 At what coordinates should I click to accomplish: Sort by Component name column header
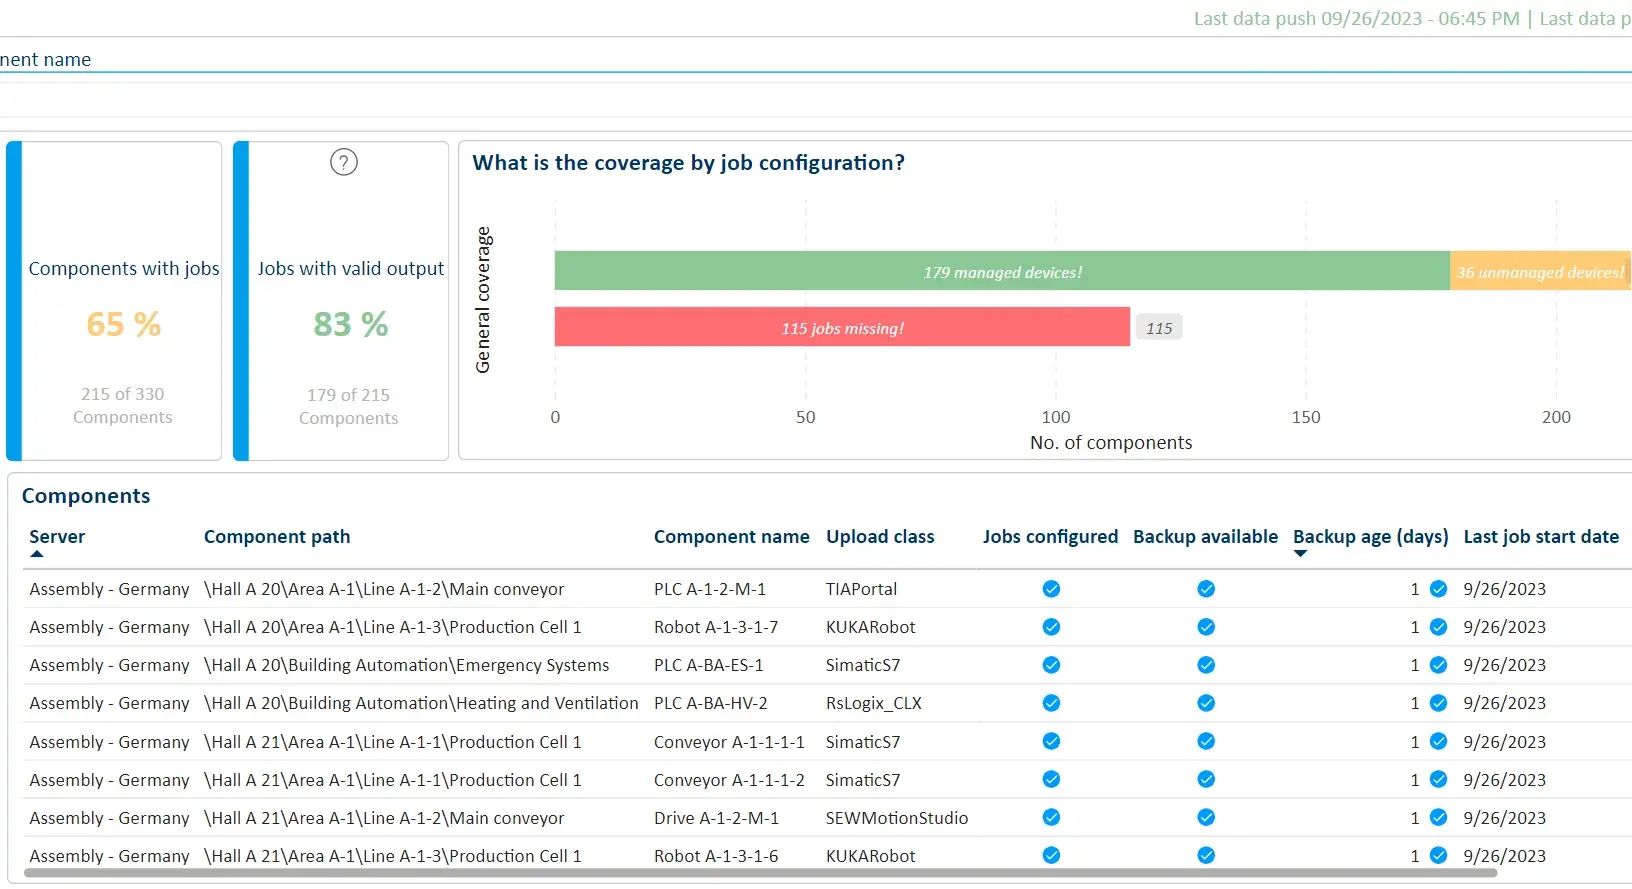point(732,537)
